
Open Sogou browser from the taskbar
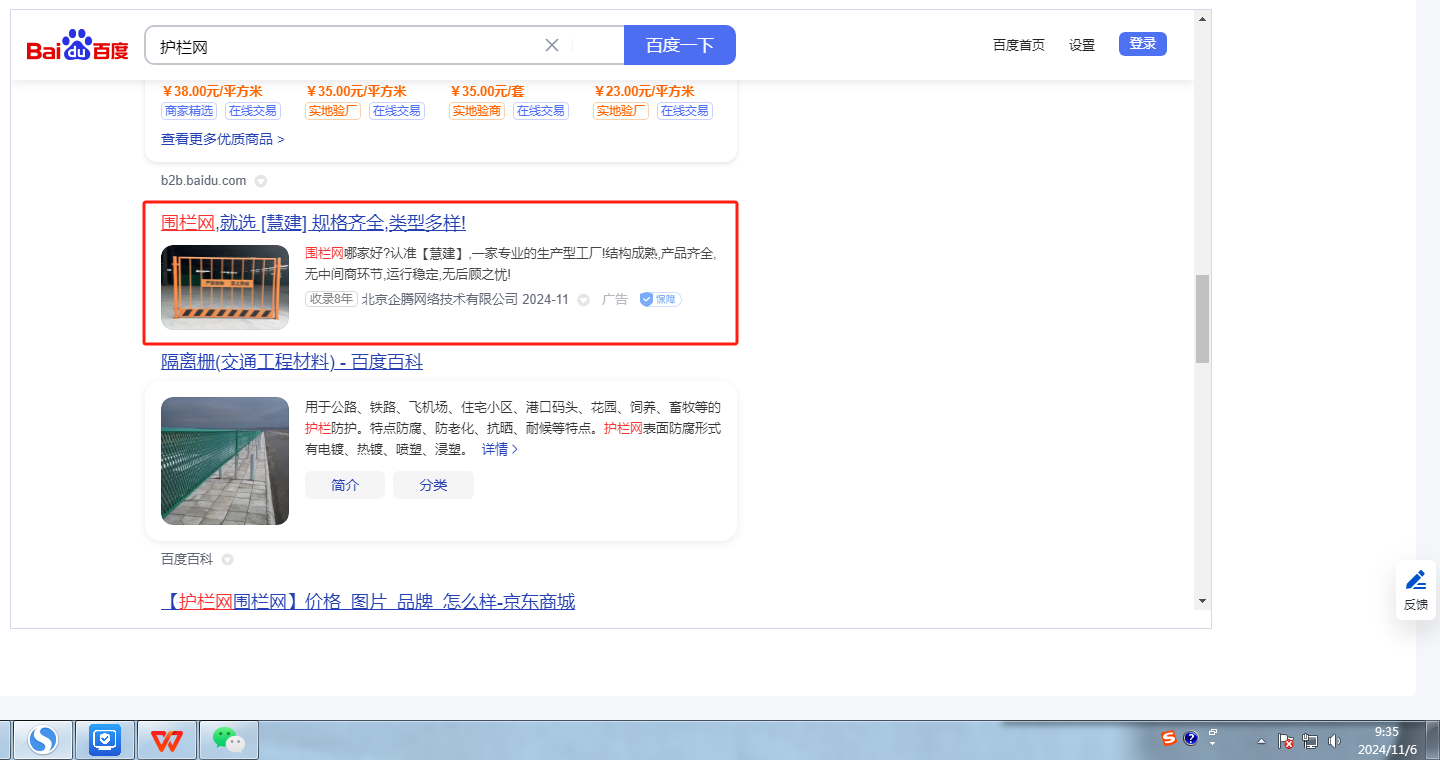43,740
